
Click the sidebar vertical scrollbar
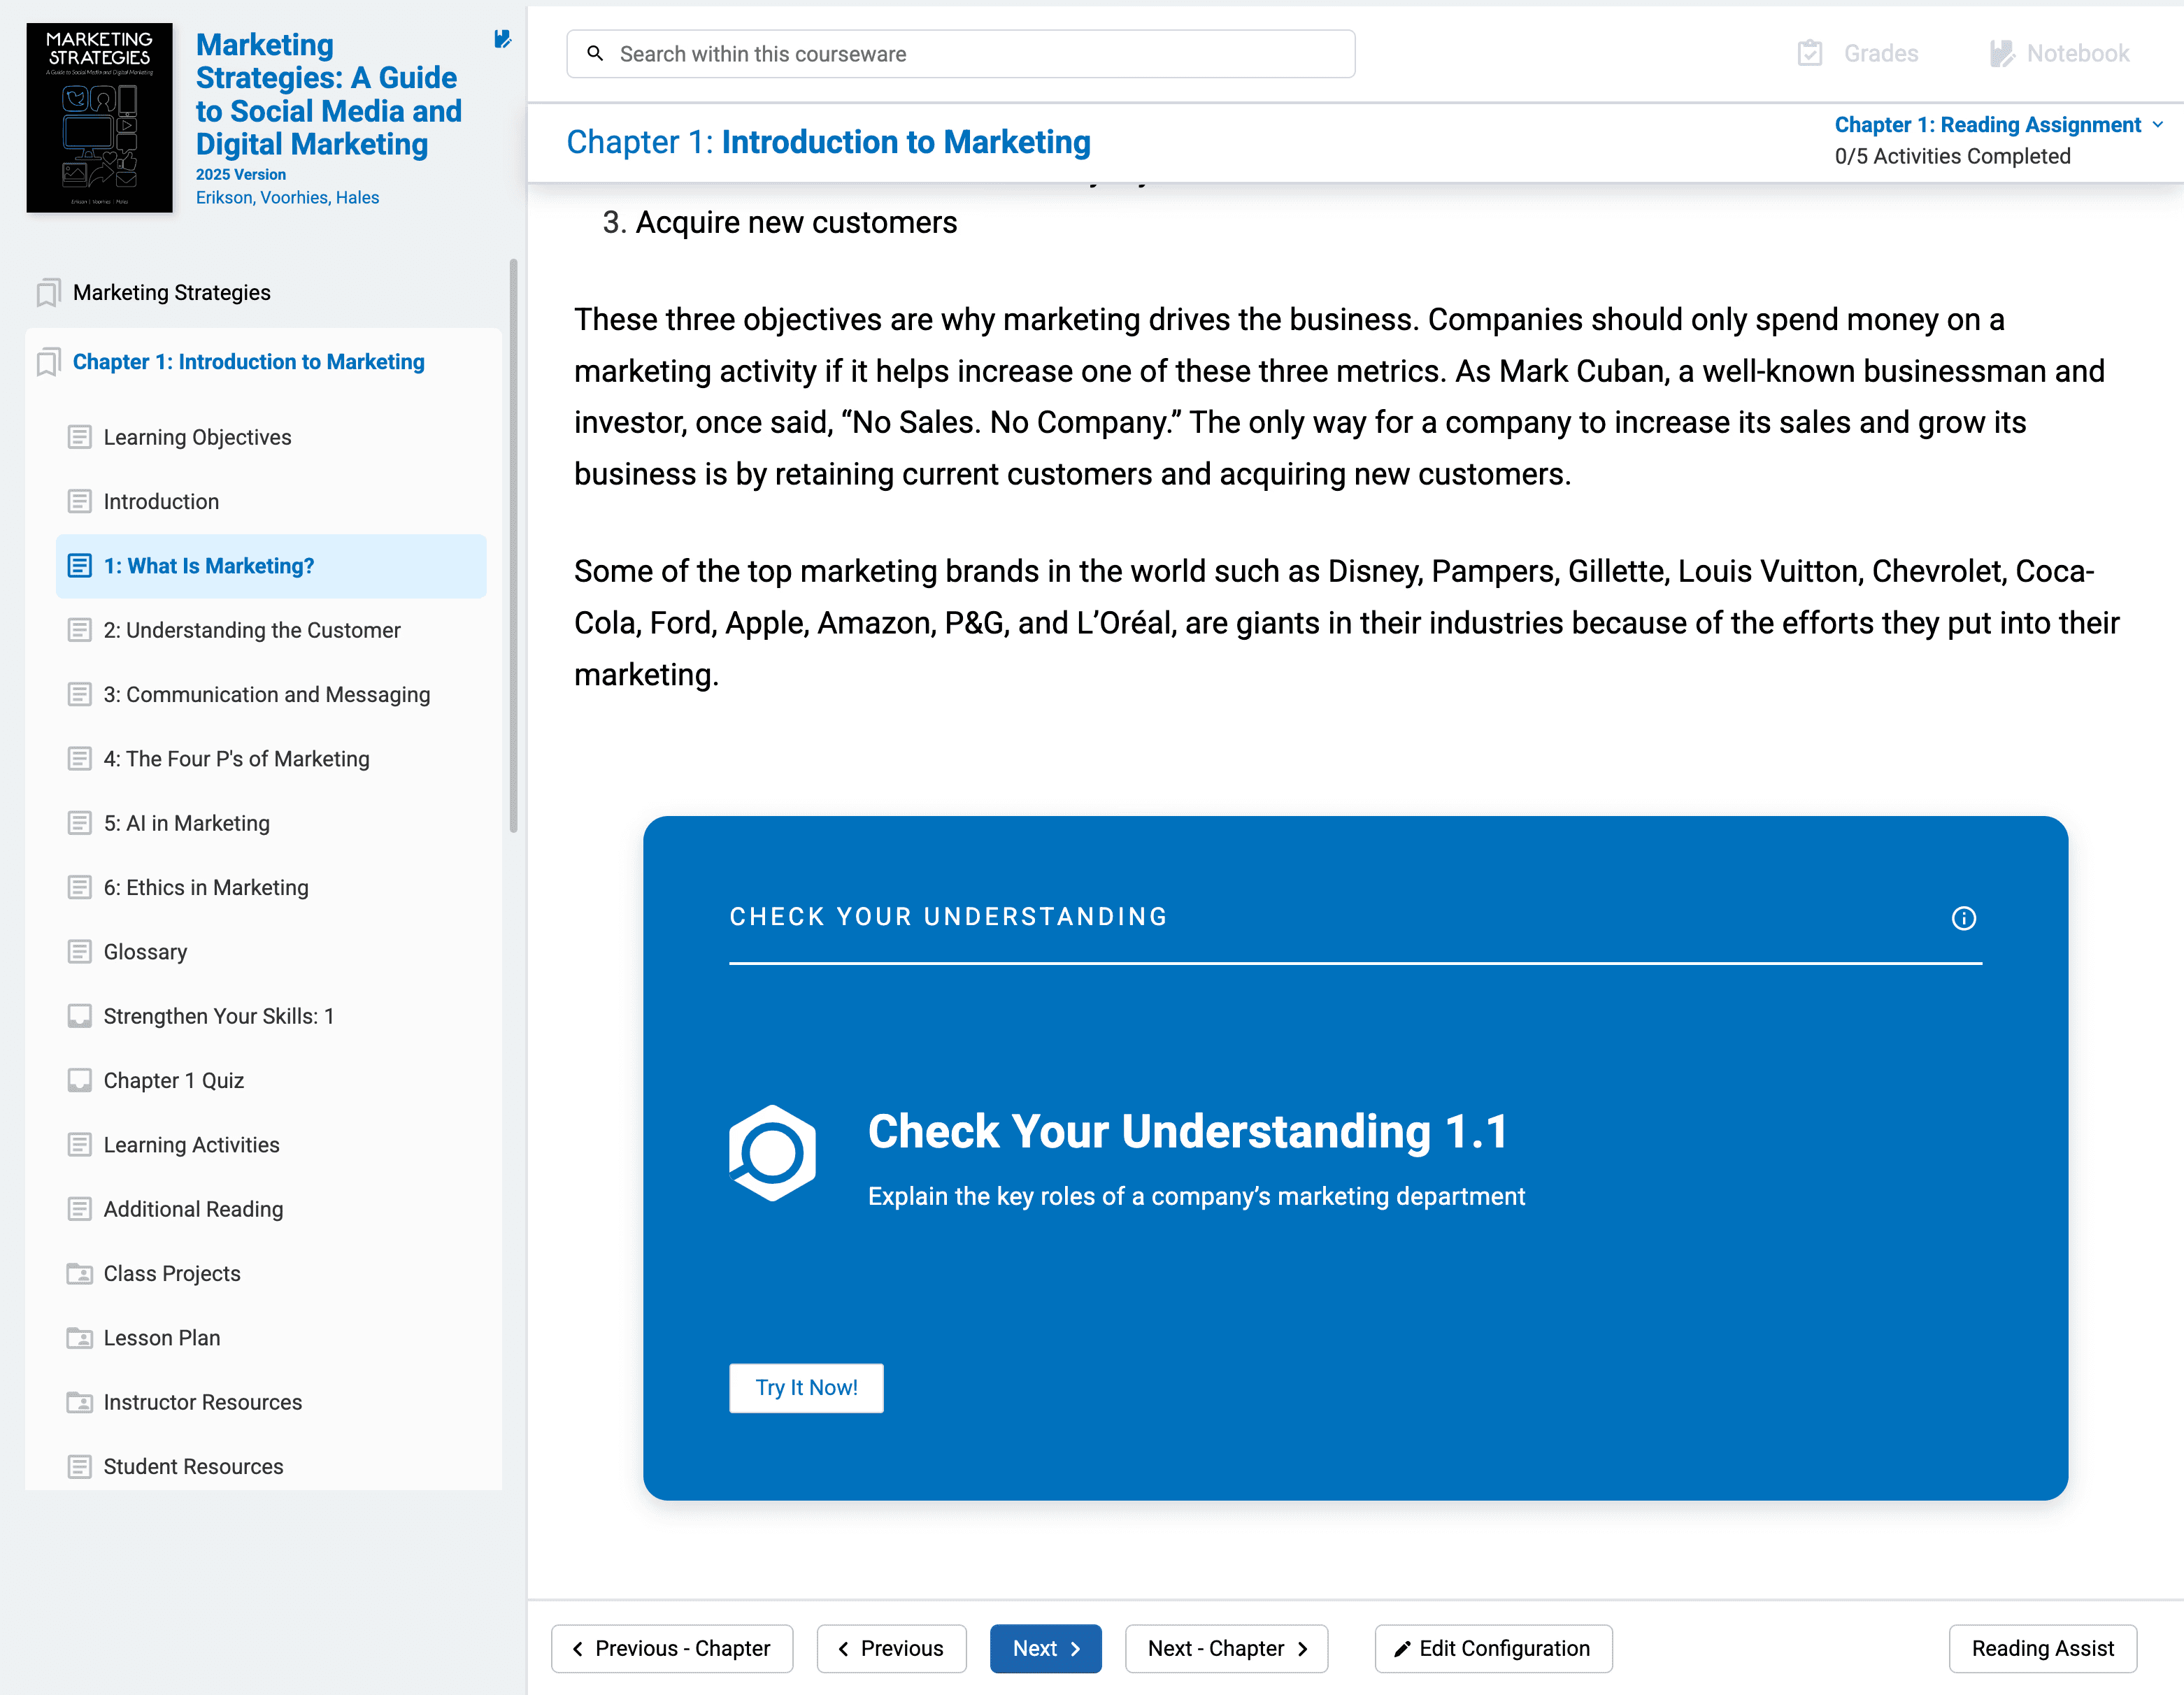click(x=514, y=545)
